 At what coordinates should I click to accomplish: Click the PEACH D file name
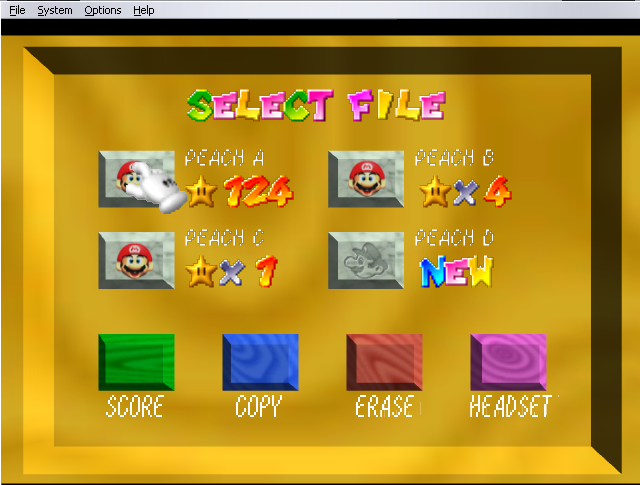coord(454,238)
